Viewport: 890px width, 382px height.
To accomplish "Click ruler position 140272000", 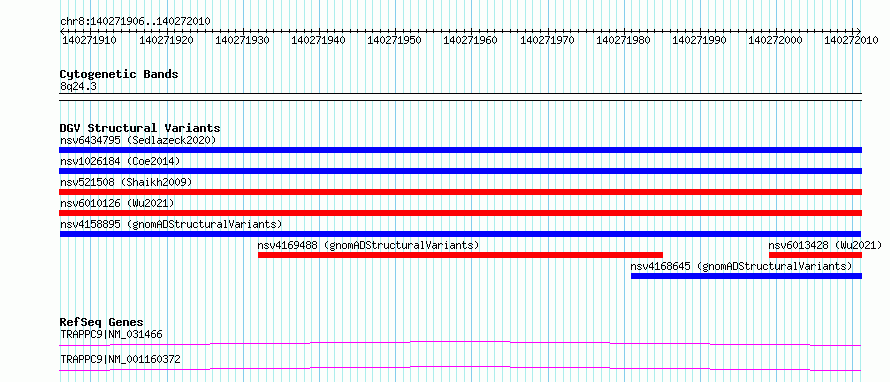I will pyautogui.click(x=775, y=40).
